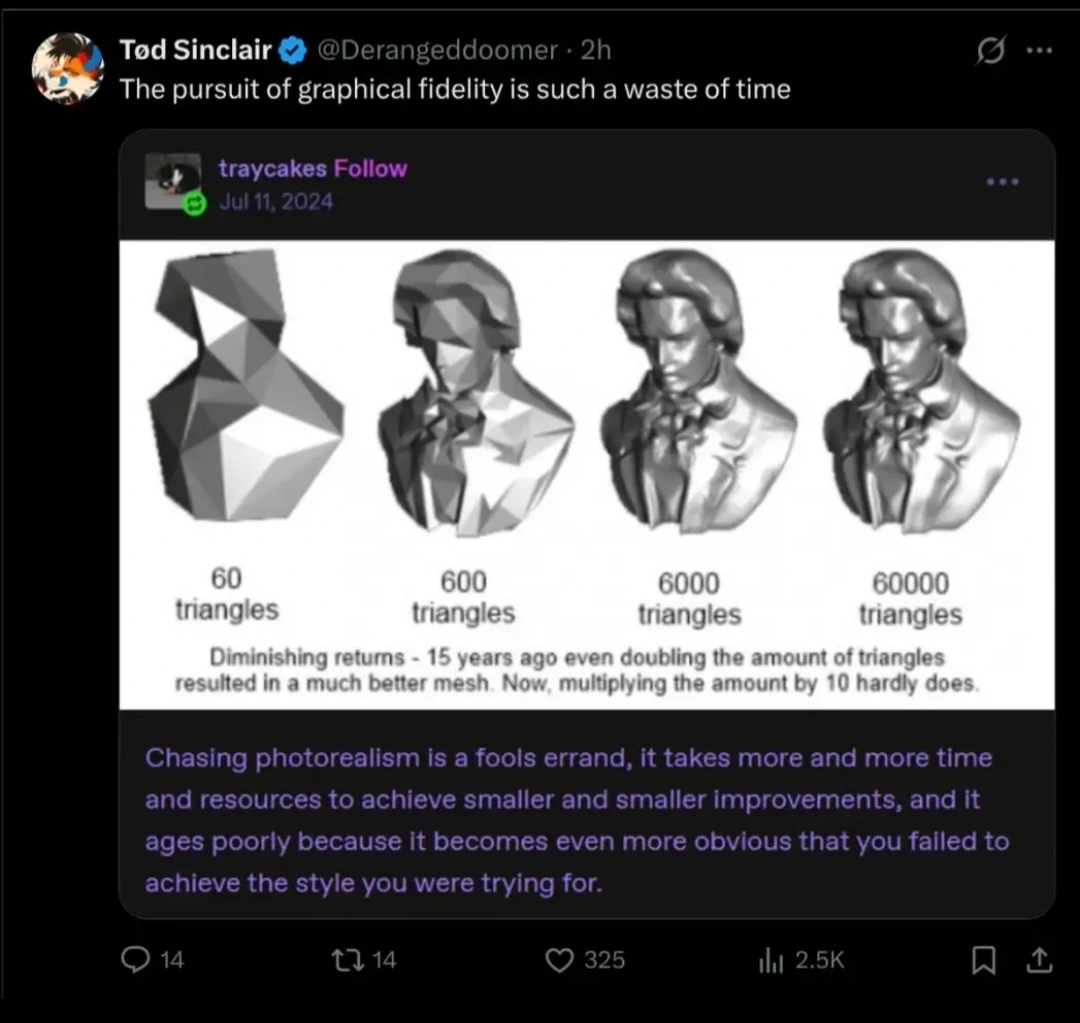Open the triangle-count bust comparison image
The height and width of the screenshot is (1023, 1080).
(x=587, y=475)
